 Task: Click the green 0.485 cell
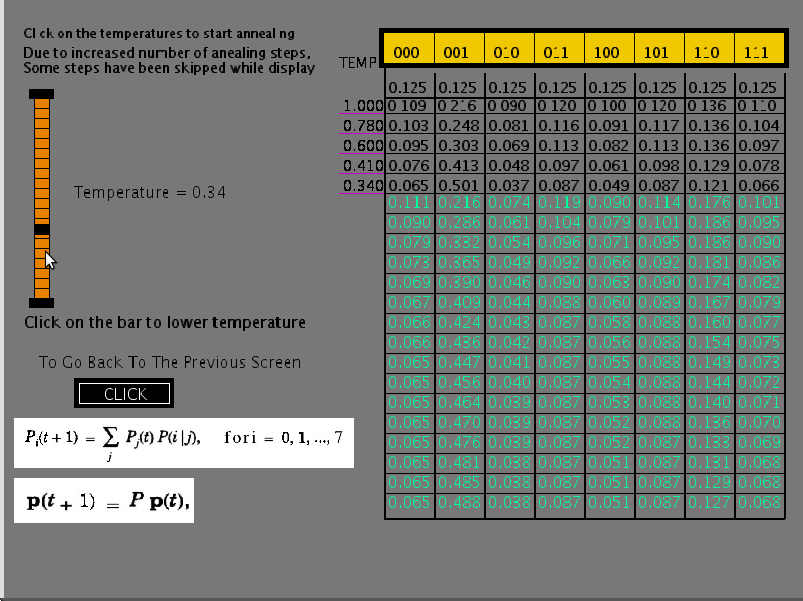(459, 482)
